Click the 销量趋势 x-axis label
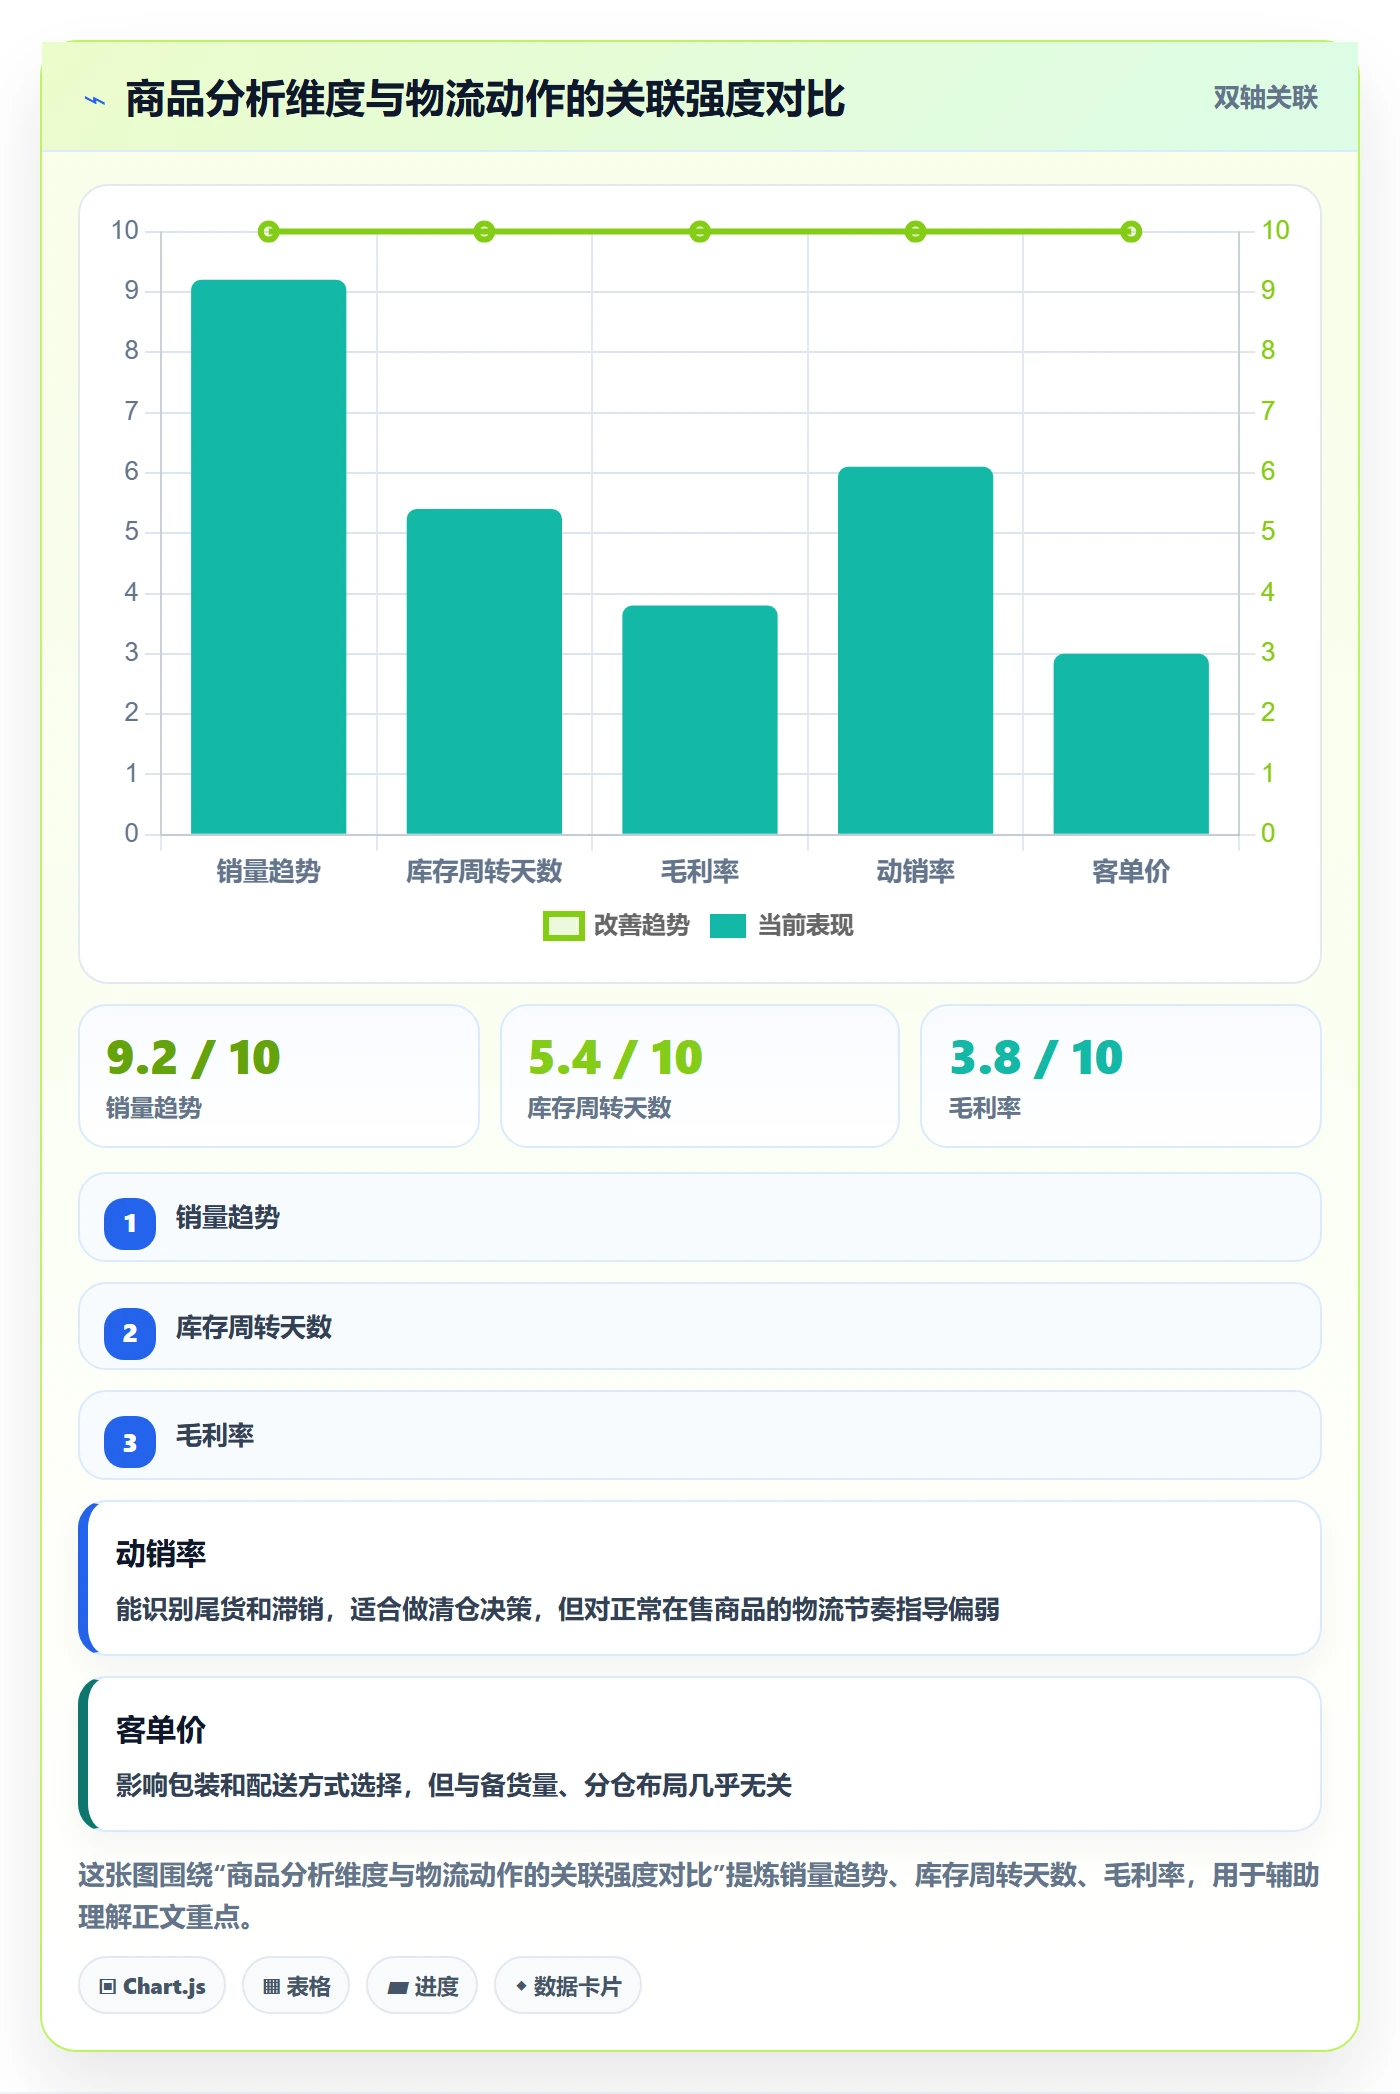Viewport: 1400px width, 2094px height. tap(269, 872)
